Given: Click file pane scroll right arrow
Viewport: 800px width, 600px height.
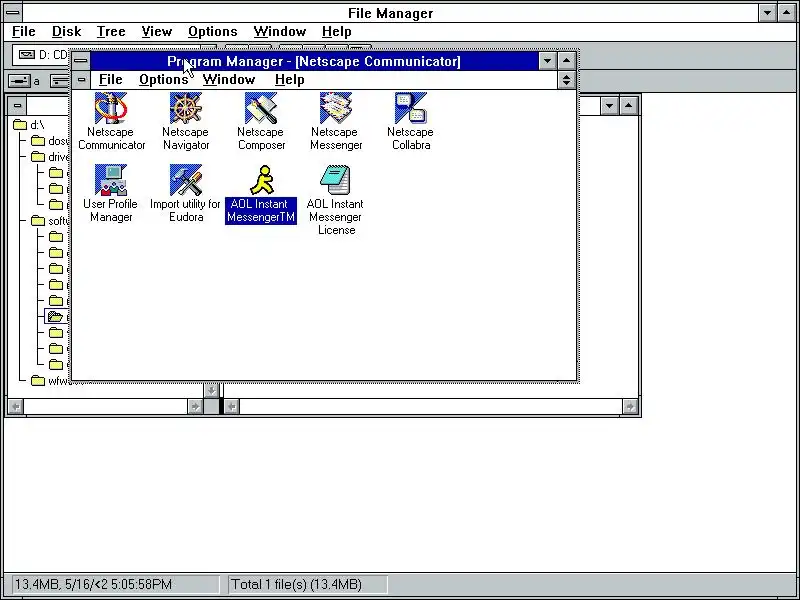Looking at the screenshot, I should click(630, 406).
